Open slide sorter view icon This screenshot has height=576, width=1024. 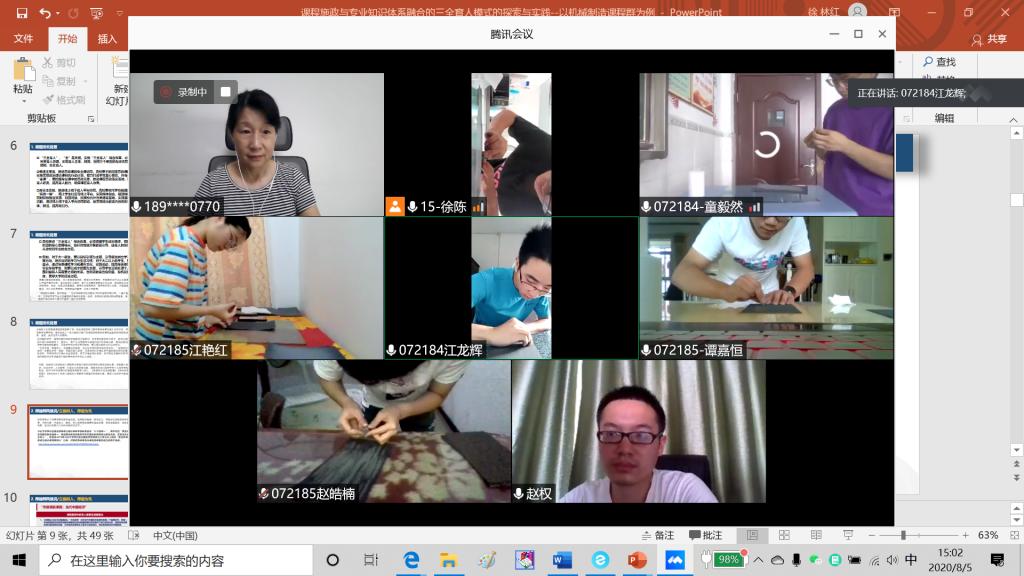(784, 535)
